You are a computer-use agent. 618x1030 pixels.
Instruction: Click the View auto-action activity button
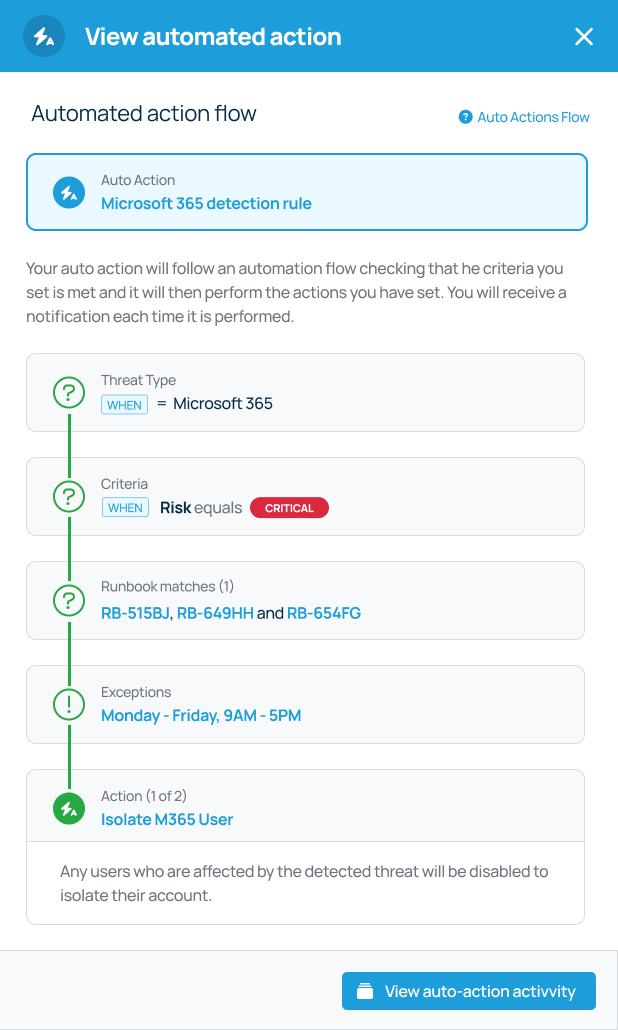tap(469, 991)
